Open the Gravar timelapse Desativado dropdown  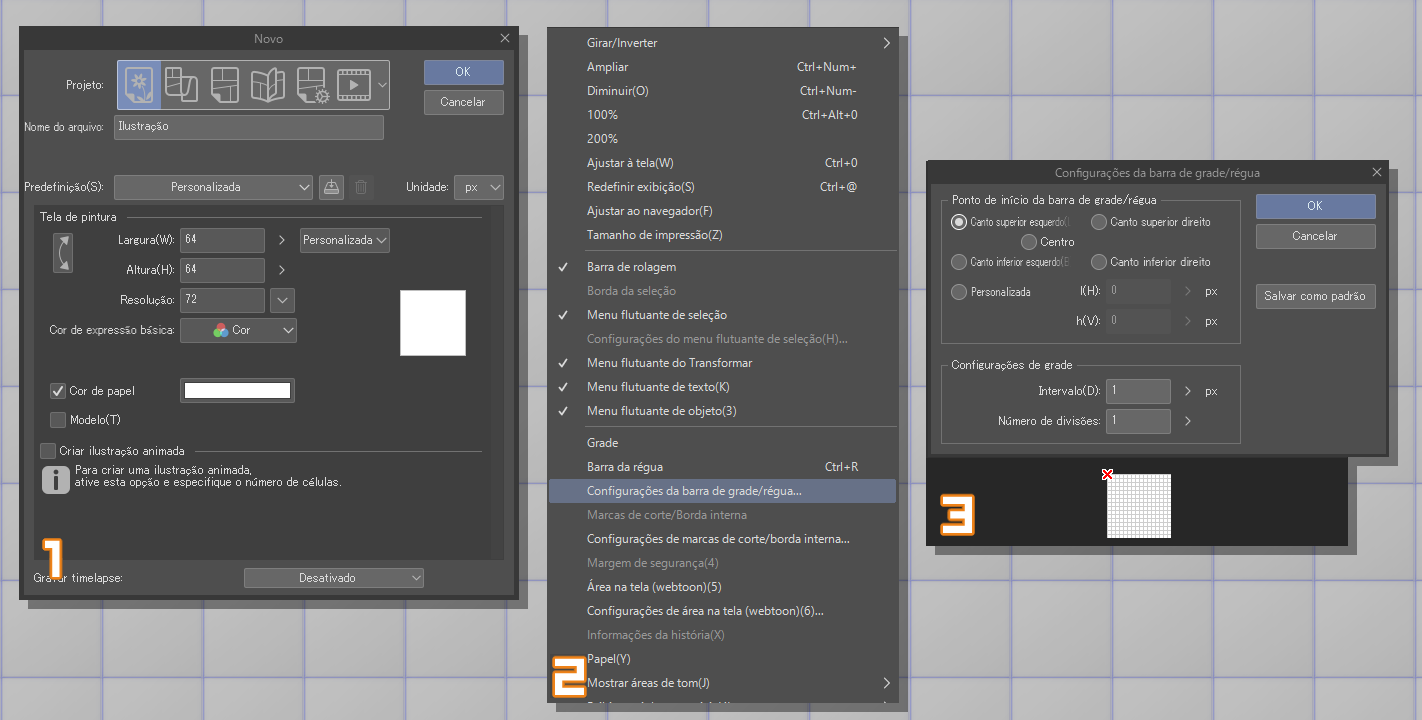(x=333, y=578)
